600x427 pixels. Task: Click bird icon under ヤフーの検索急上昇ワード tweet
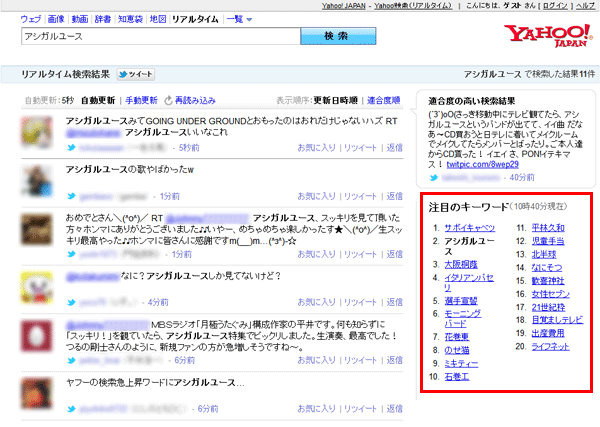[71, 409]
